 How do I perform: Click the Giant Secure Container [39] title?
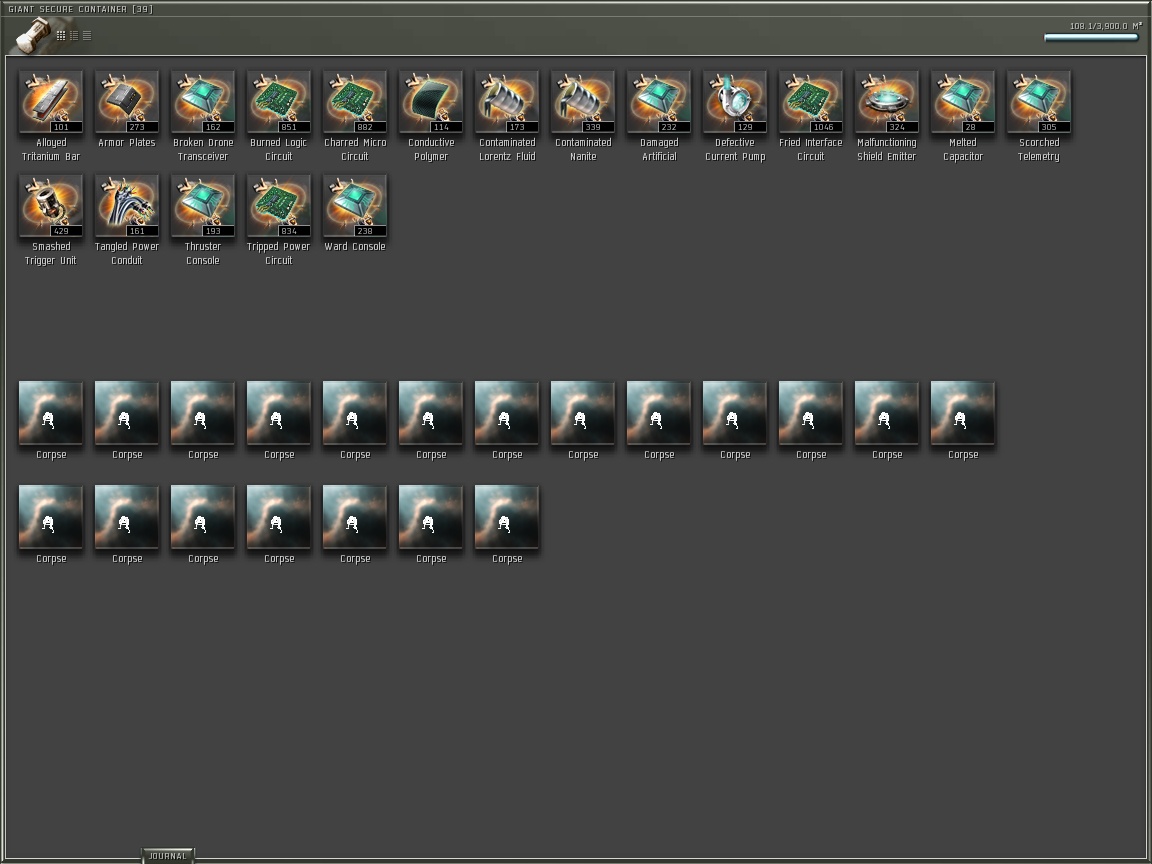click(x=81, y=9)
